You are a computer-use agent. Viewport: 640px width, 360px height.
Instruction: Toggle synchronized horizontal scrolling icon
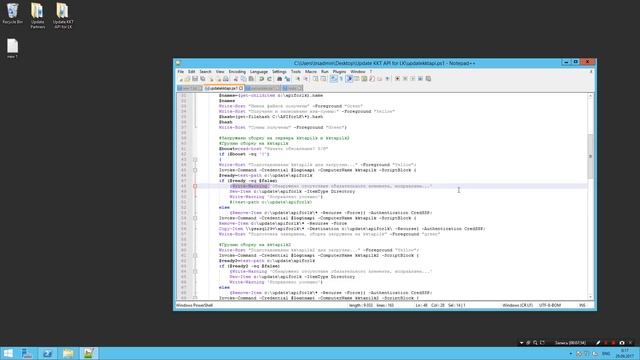[x=323, y=79]
